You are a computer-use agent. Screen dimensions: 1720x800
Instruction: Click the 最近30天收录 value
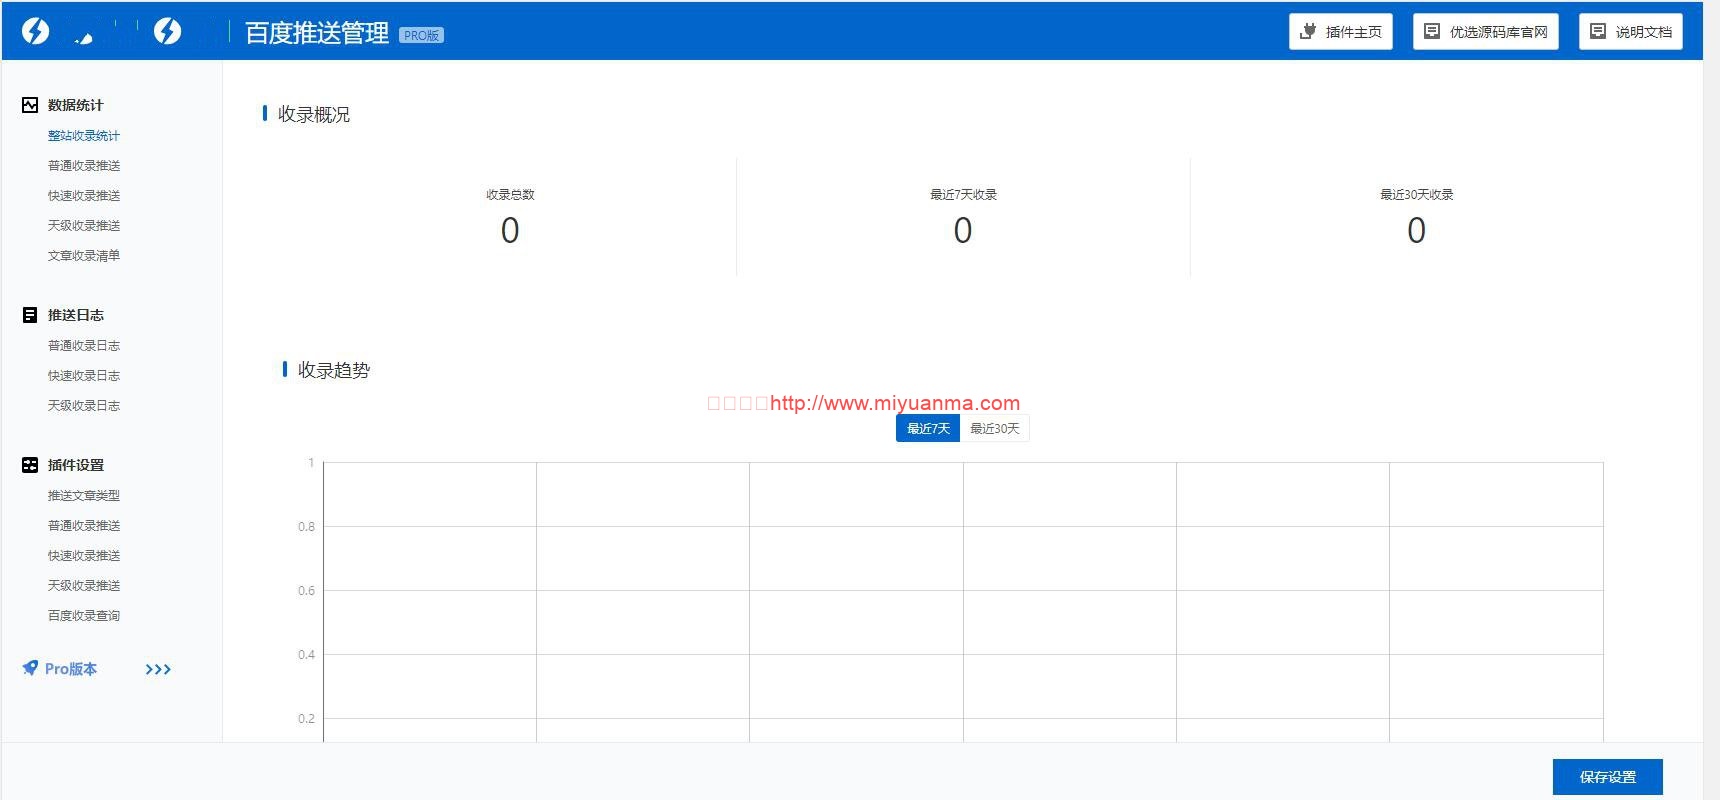(1416, 231)
